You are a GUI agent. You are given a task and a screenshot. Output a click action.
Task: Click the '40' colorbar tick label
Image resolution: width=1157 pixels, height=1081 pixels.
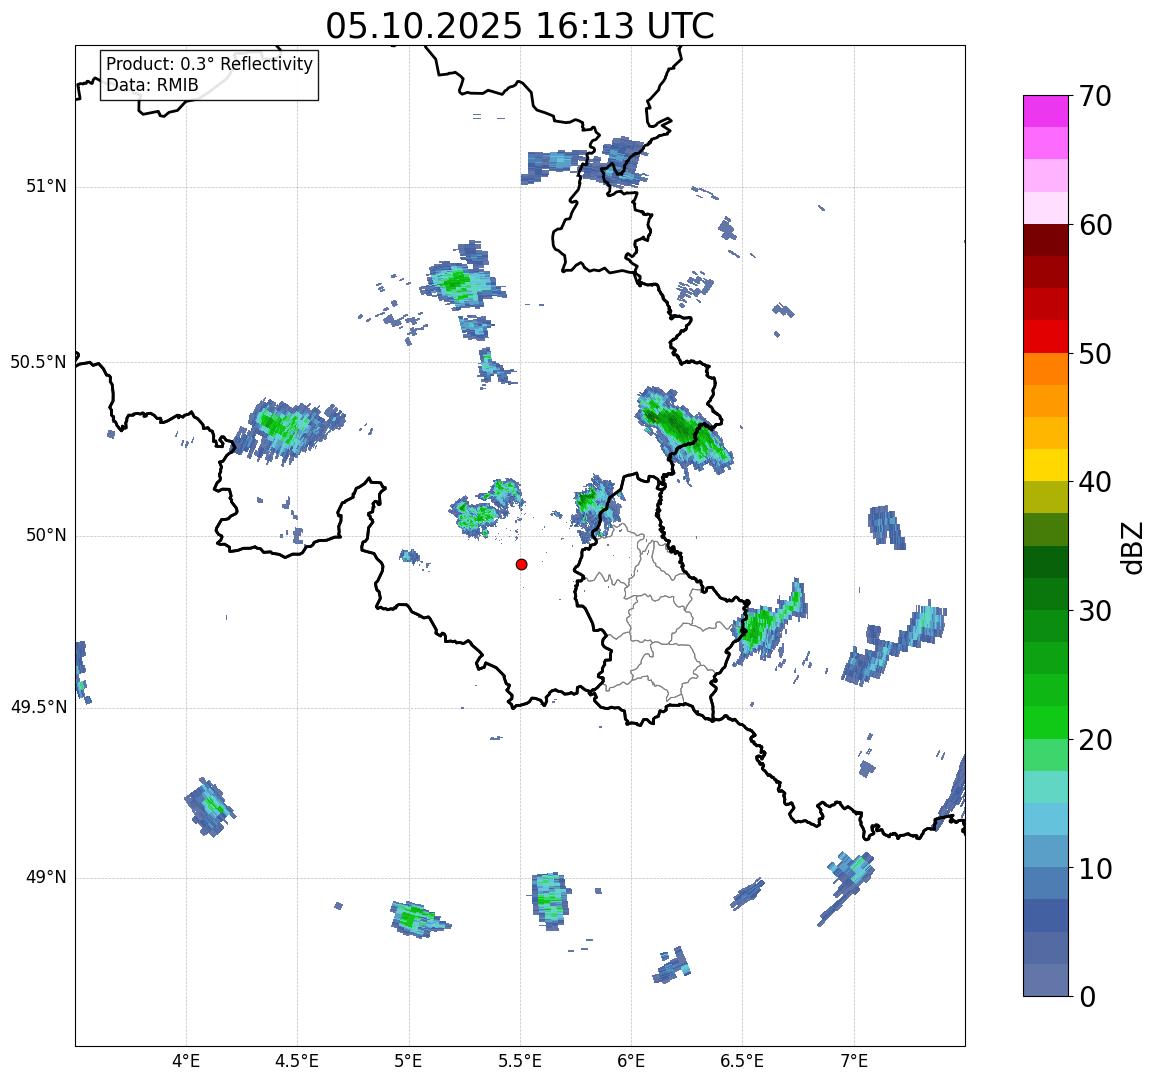tap(1095, 483)
